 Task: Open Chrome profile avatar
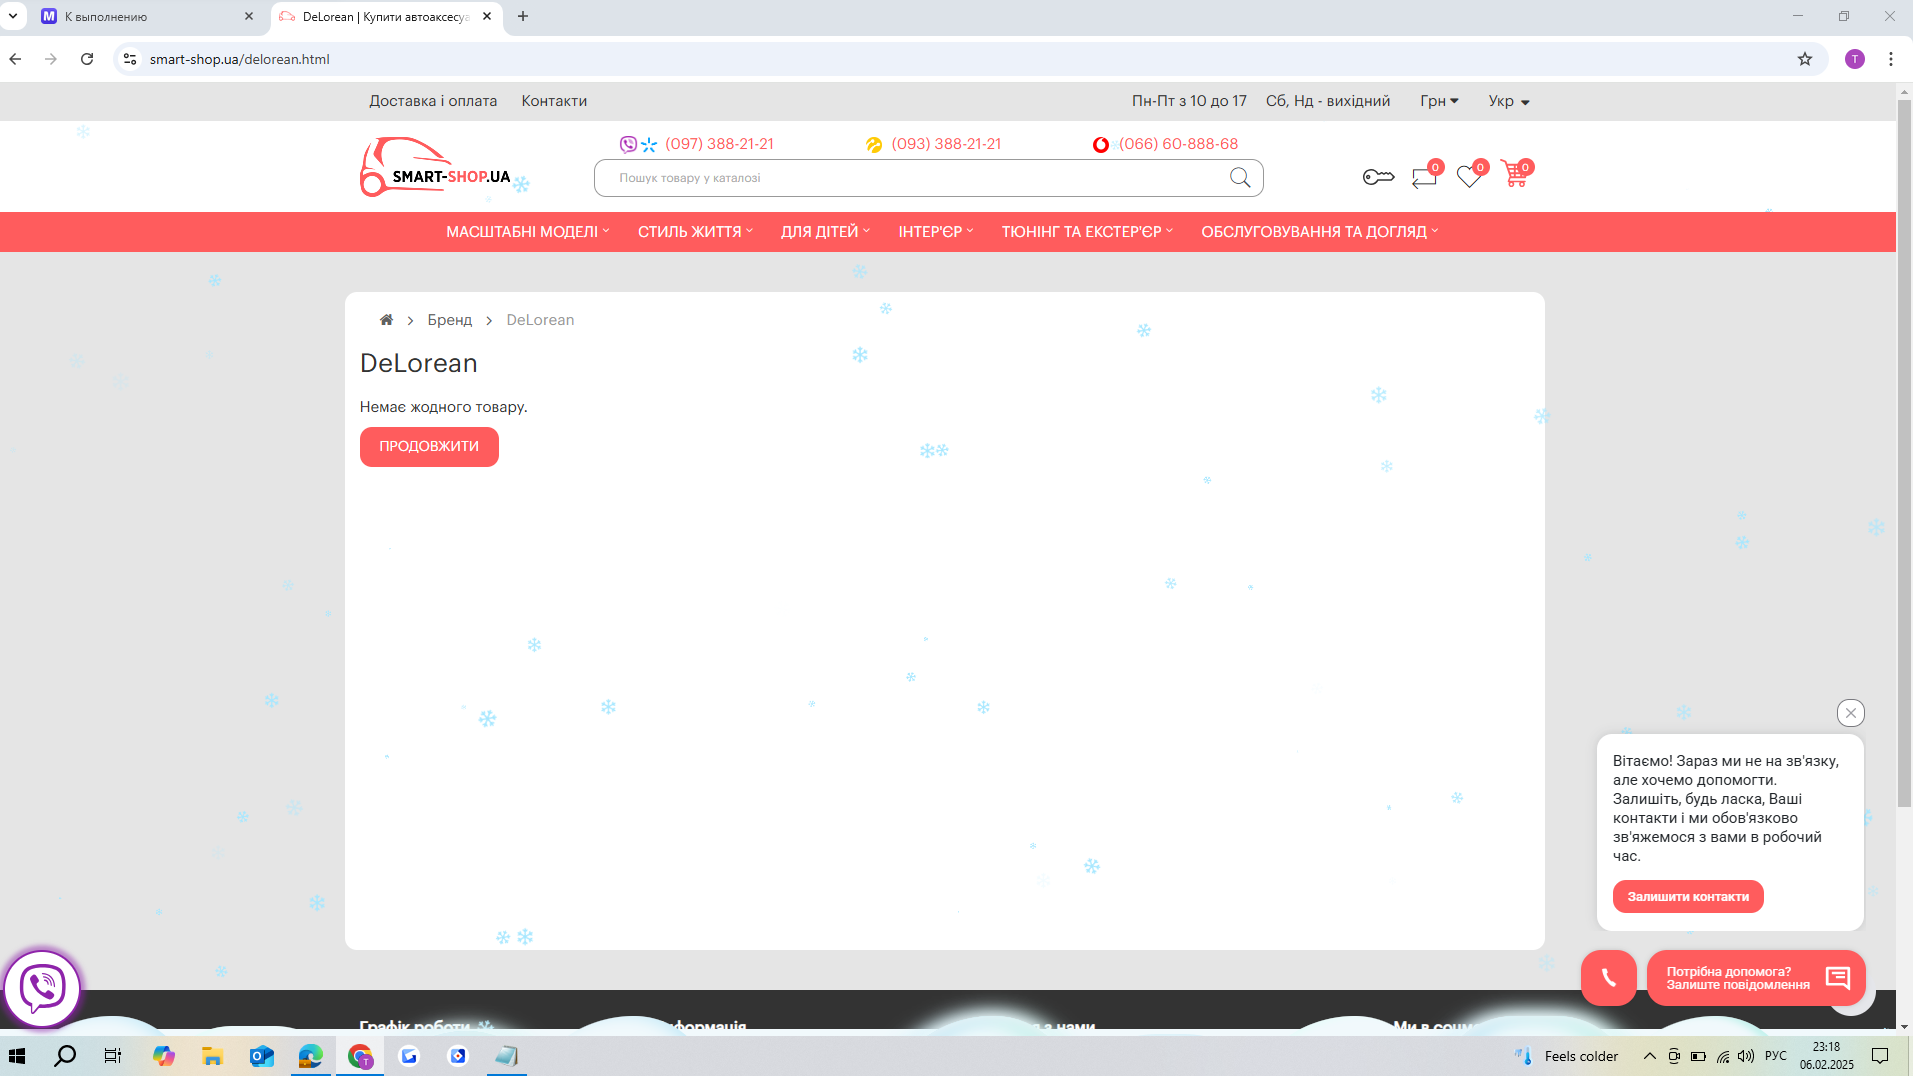1855,59
